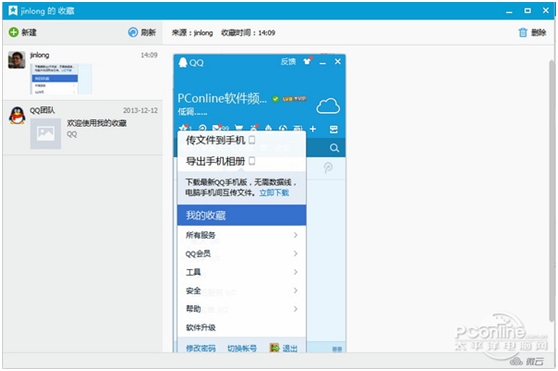Click 切换帐号 at the QQ menu bottom
Screen dimensions: 558x371
242,348
